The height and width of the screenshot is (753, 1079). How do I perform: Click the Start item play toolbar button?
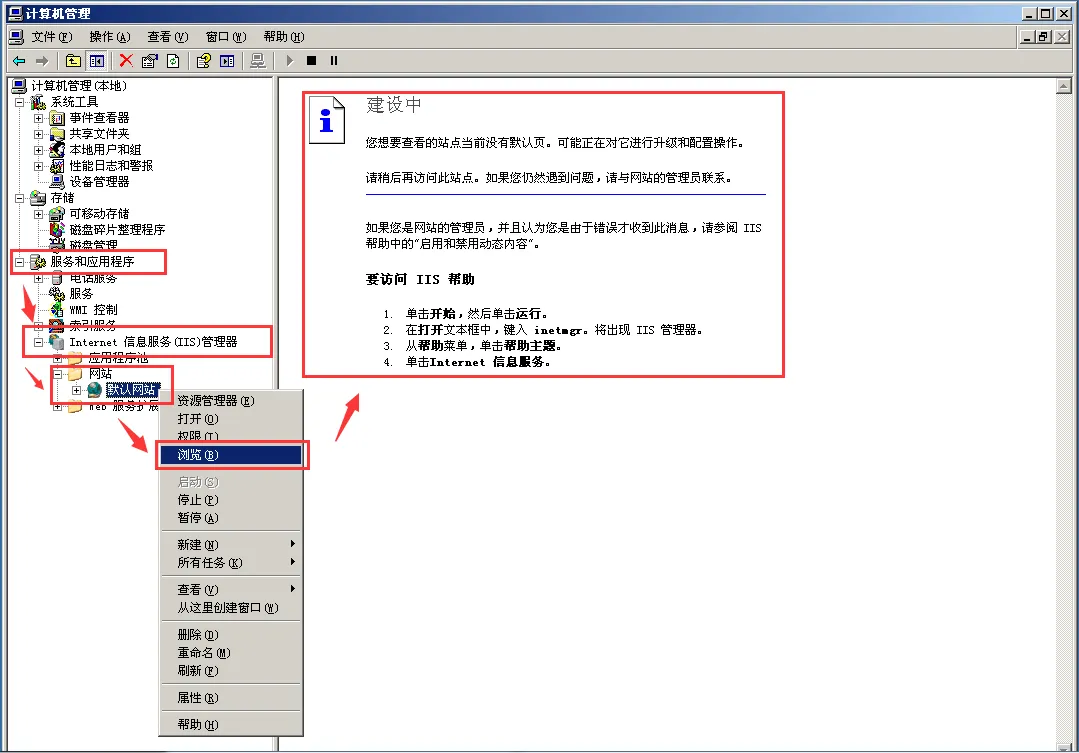(x=290, y=61)
